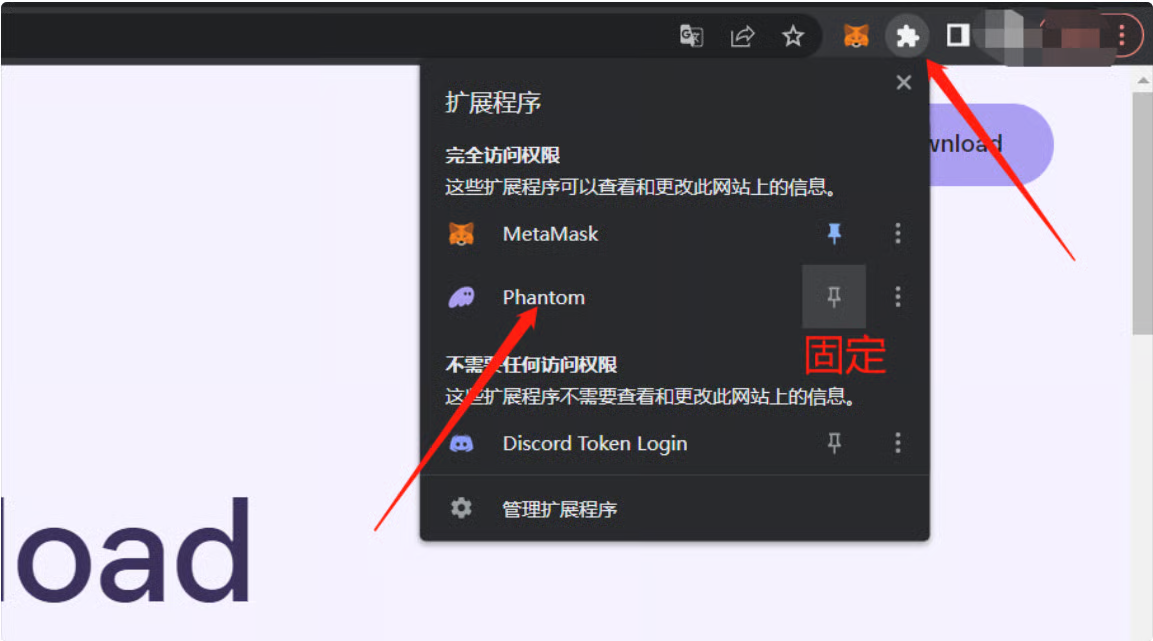1153x641 pixels.
Task: Open 管理扩展程序 manage extensions
Action: 559,509
